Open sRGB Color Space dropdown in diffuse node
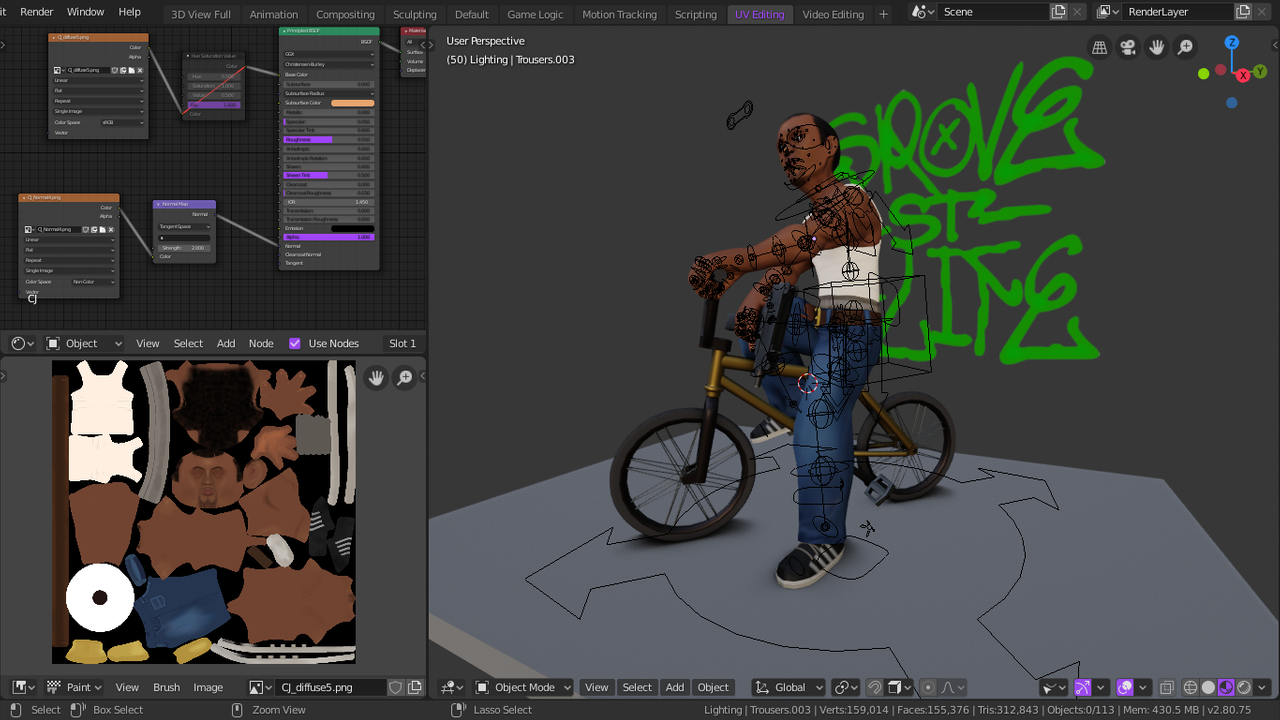Viewport: 1280px width, 720px height. (x=123, y=122)
